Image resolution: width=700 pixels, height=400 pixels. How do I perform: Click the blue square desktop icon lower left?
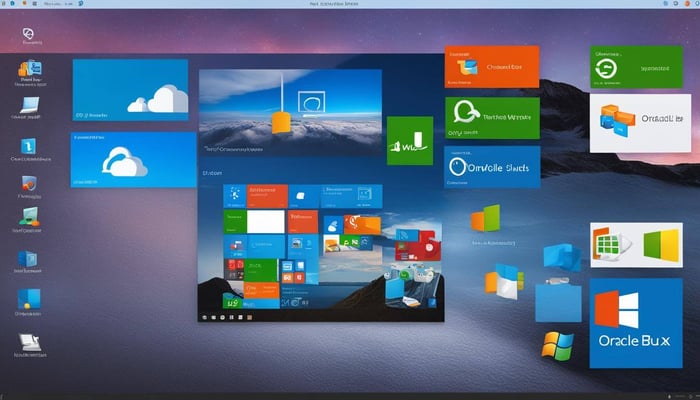click(x=28, y=297)
